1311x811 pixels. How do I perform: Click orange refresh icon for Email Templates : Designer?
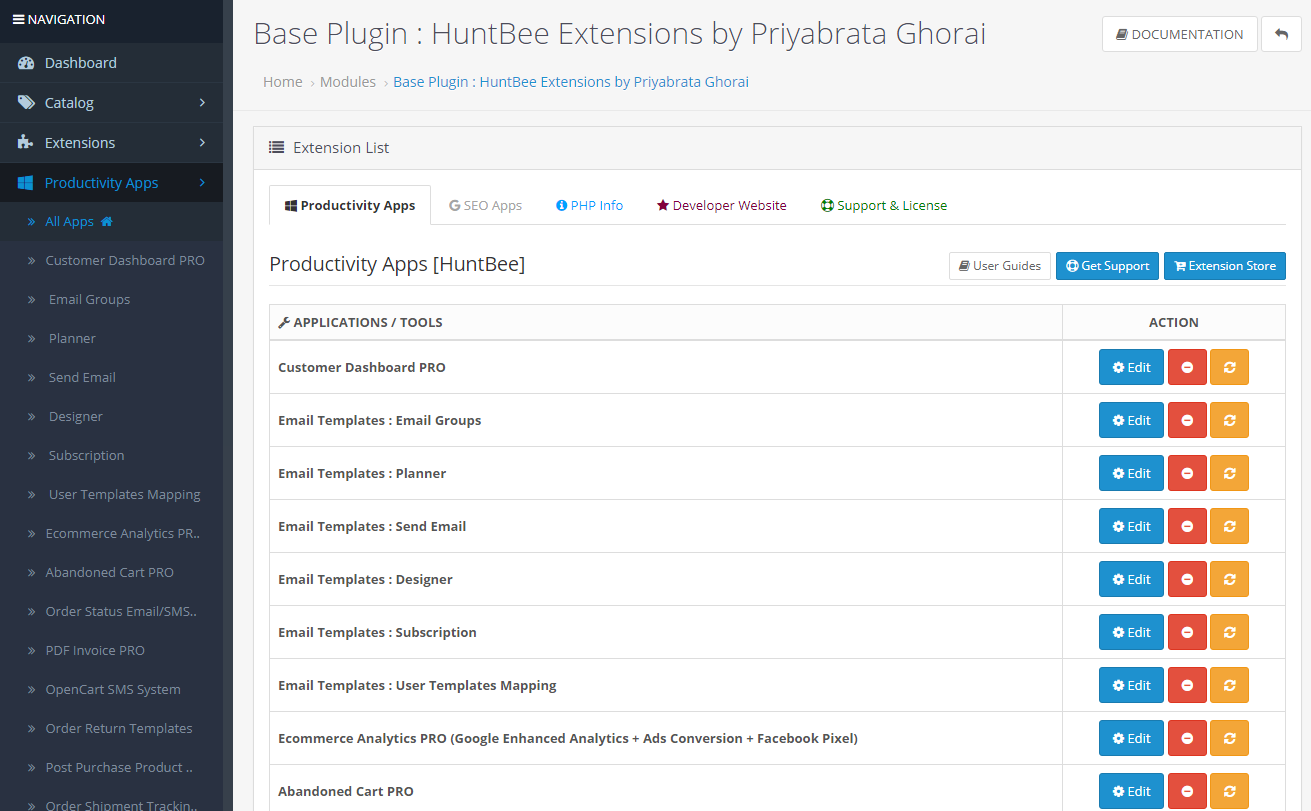1229,579
